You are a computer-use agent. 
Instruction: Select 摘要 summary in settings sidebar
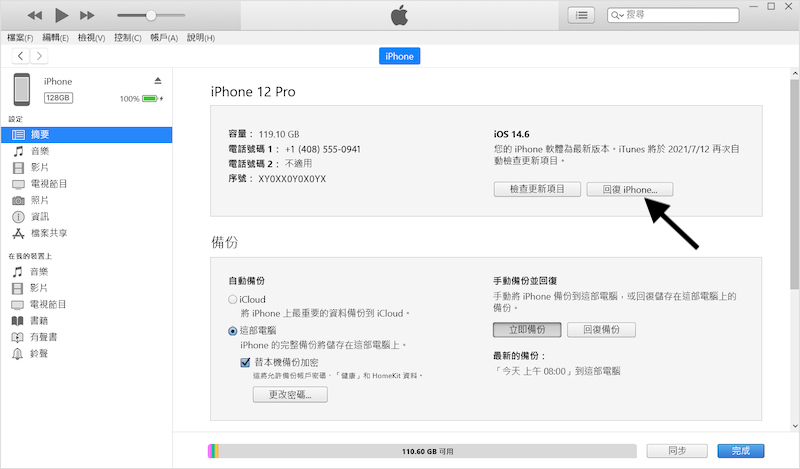[x=87, y=135]
